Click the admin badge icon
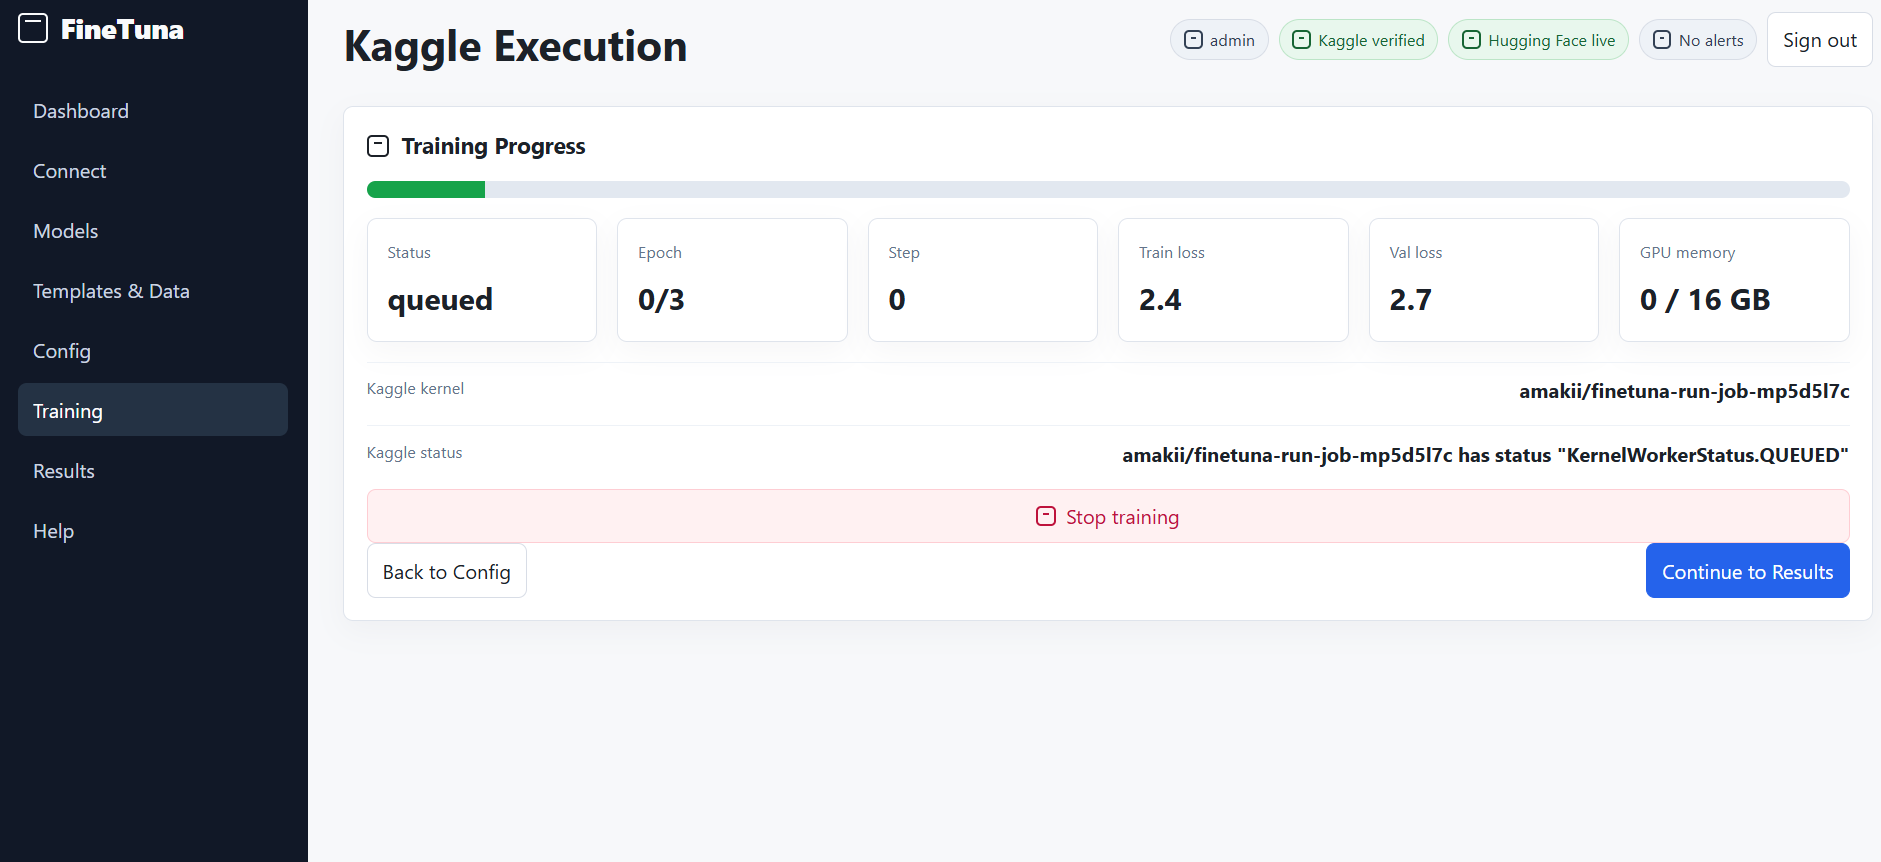This screenshot has width=1881, height=862. click(1193, 40)
